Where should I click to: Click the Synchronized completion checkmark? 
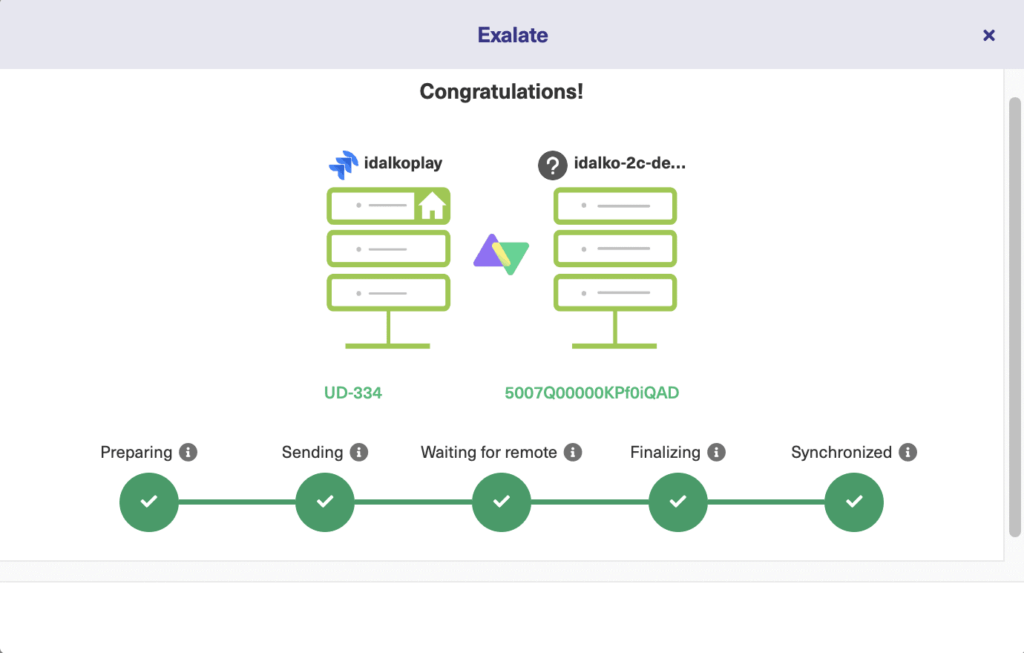pyautogui.click(x=854, y=502)
